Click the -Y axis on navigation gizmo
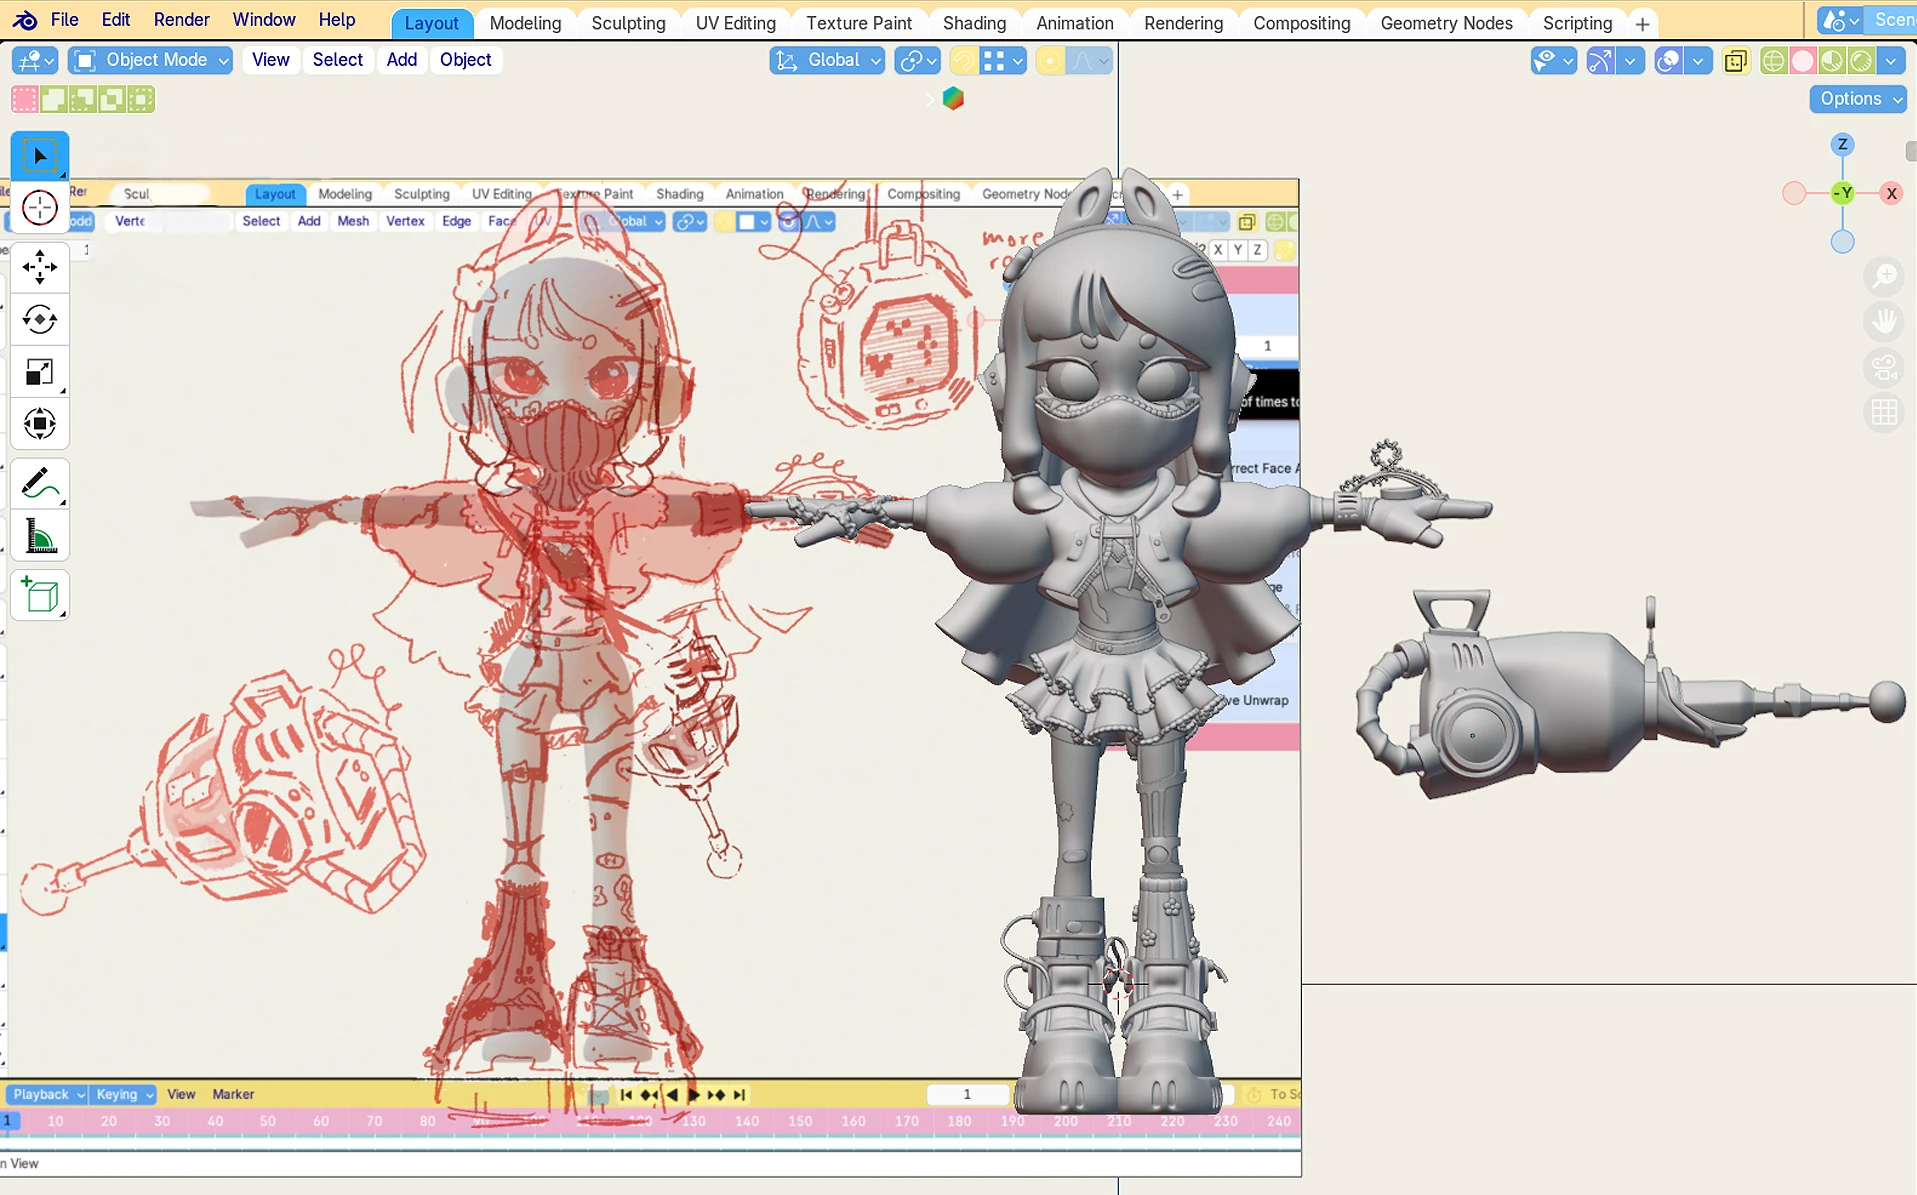 coord(1842,193)
